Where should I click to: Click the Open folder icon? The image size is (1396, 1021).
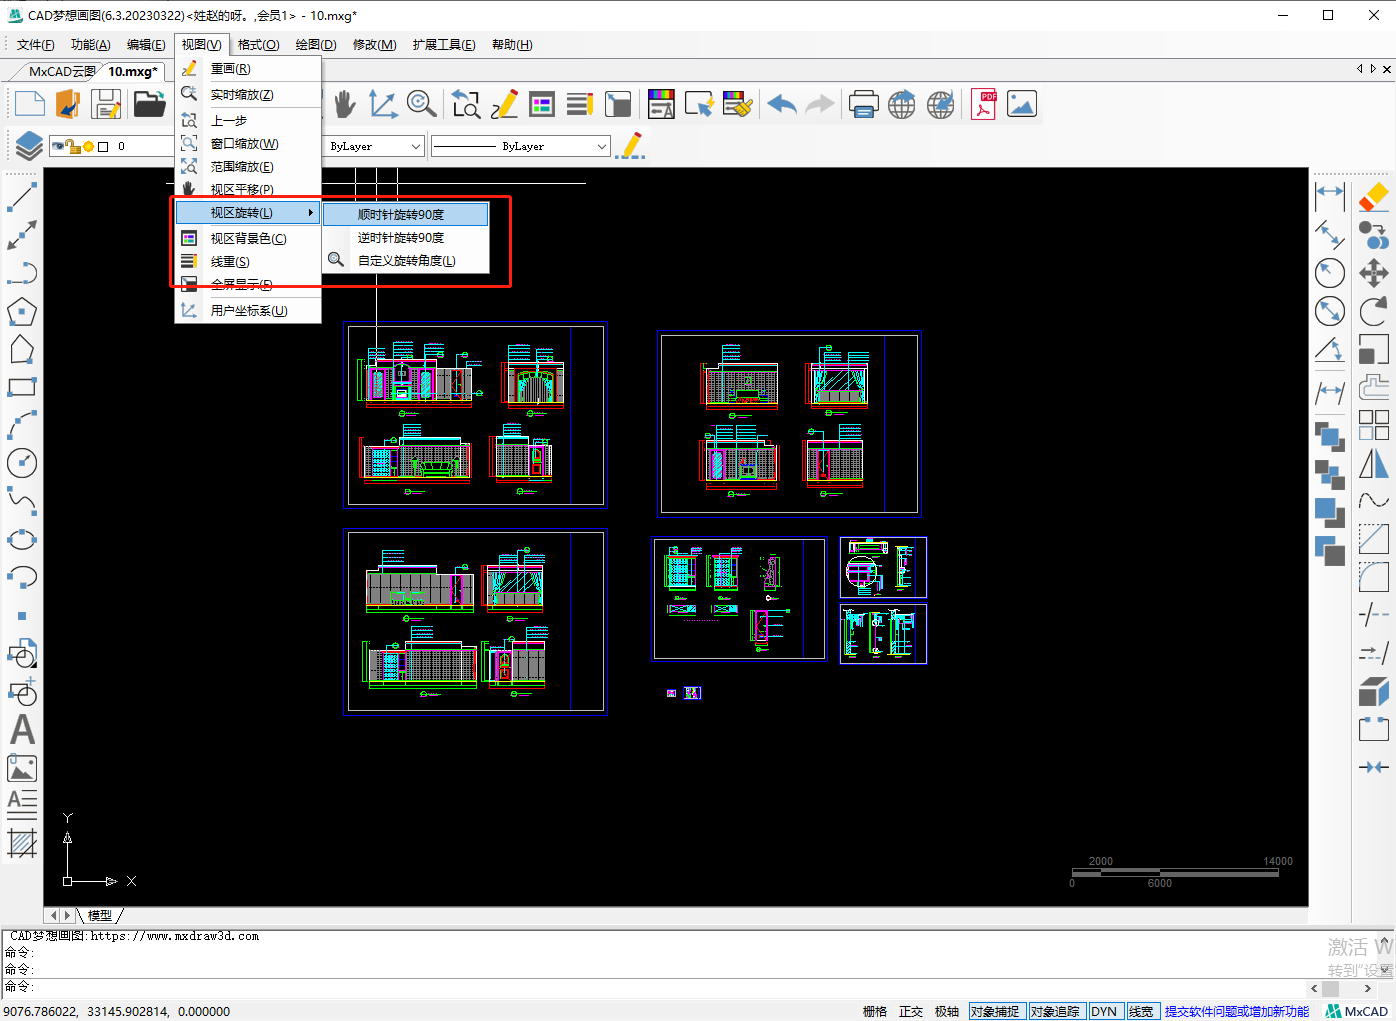point(149,104)
